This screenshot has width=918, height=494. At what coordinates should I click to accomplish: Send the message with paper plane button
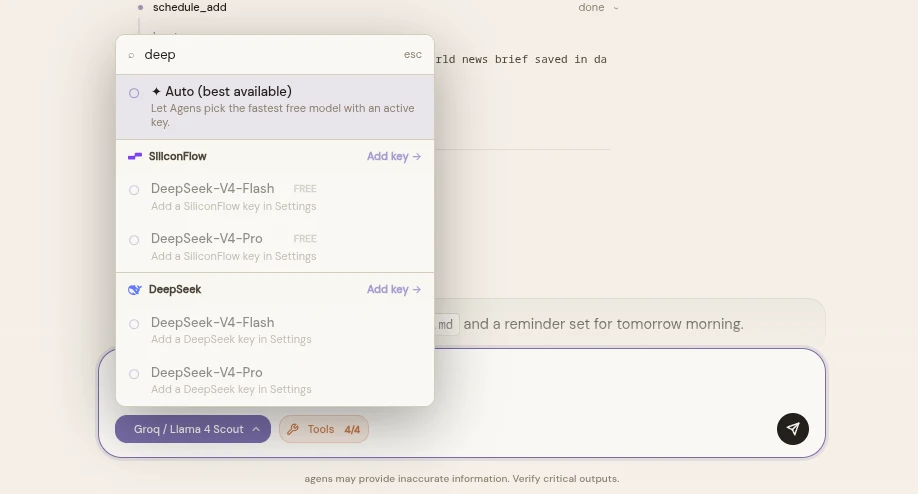[793, 429]
